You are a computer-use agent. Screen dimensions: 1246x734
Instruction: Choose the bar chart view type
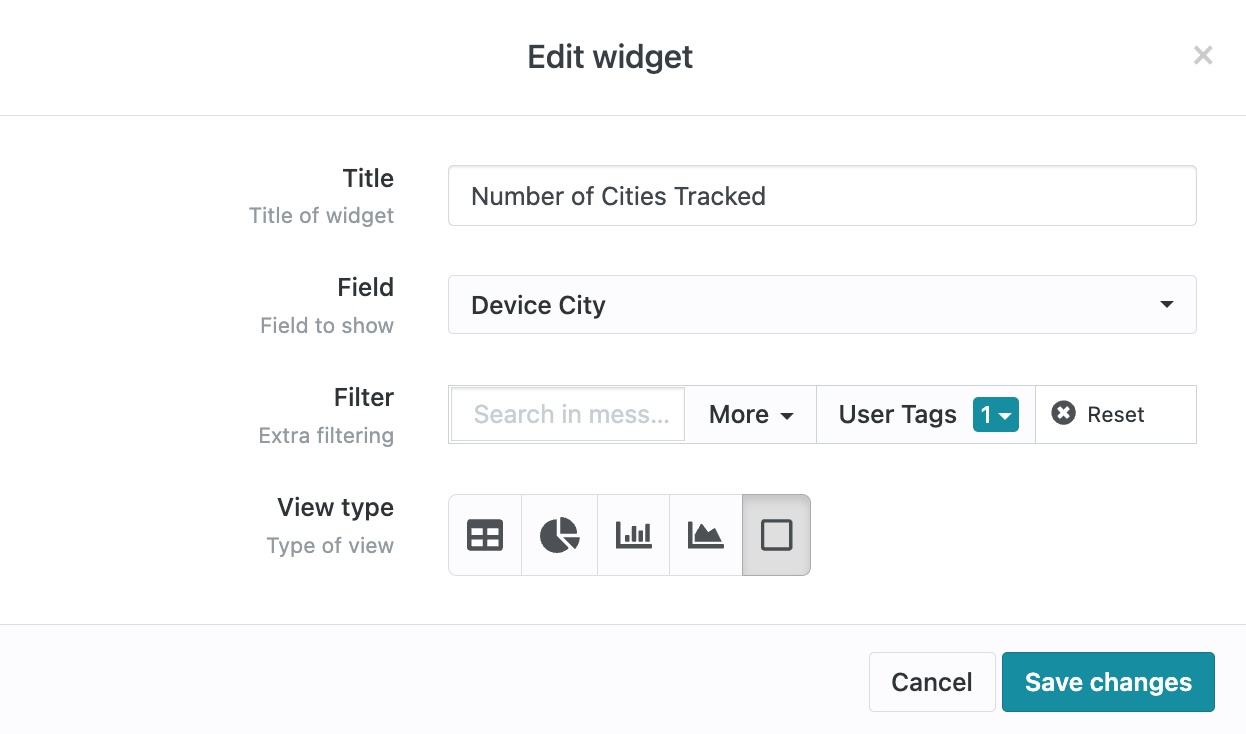pyautogui.click(x=633, y=535)
